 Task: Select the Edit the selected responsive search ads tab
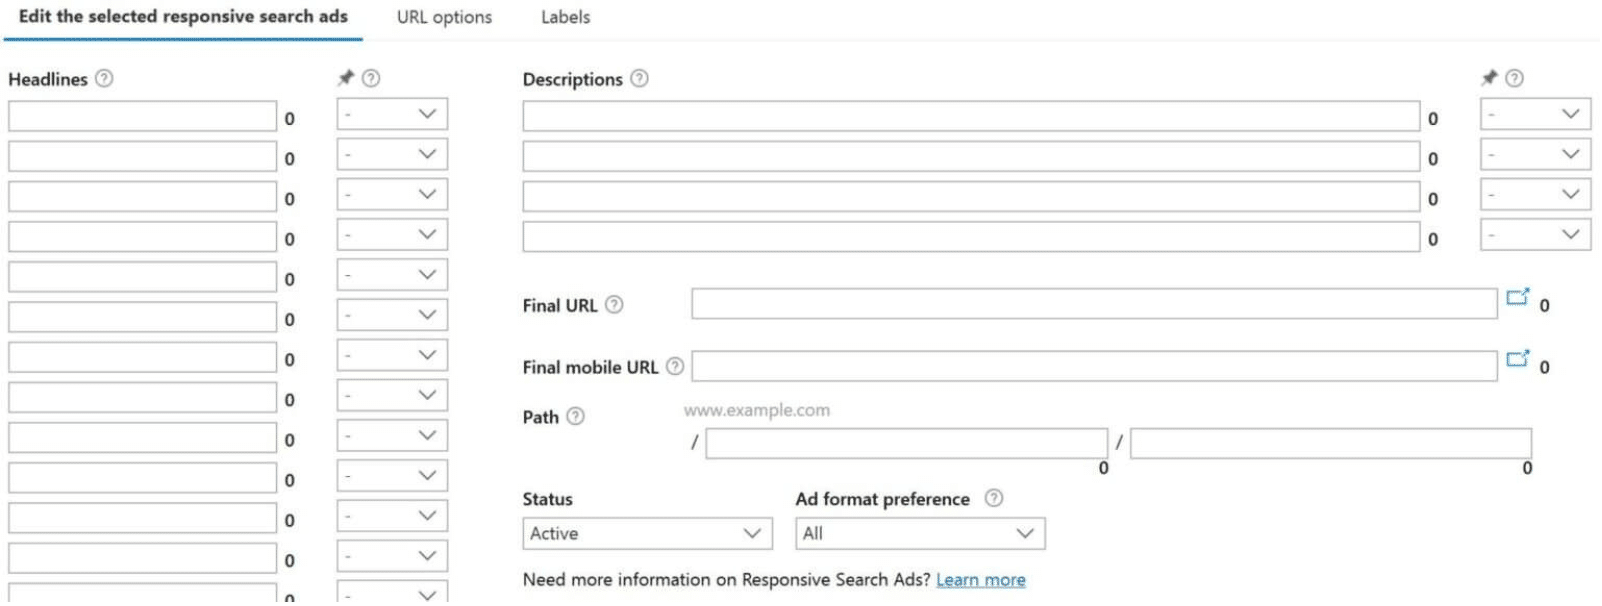coord(183,17)
